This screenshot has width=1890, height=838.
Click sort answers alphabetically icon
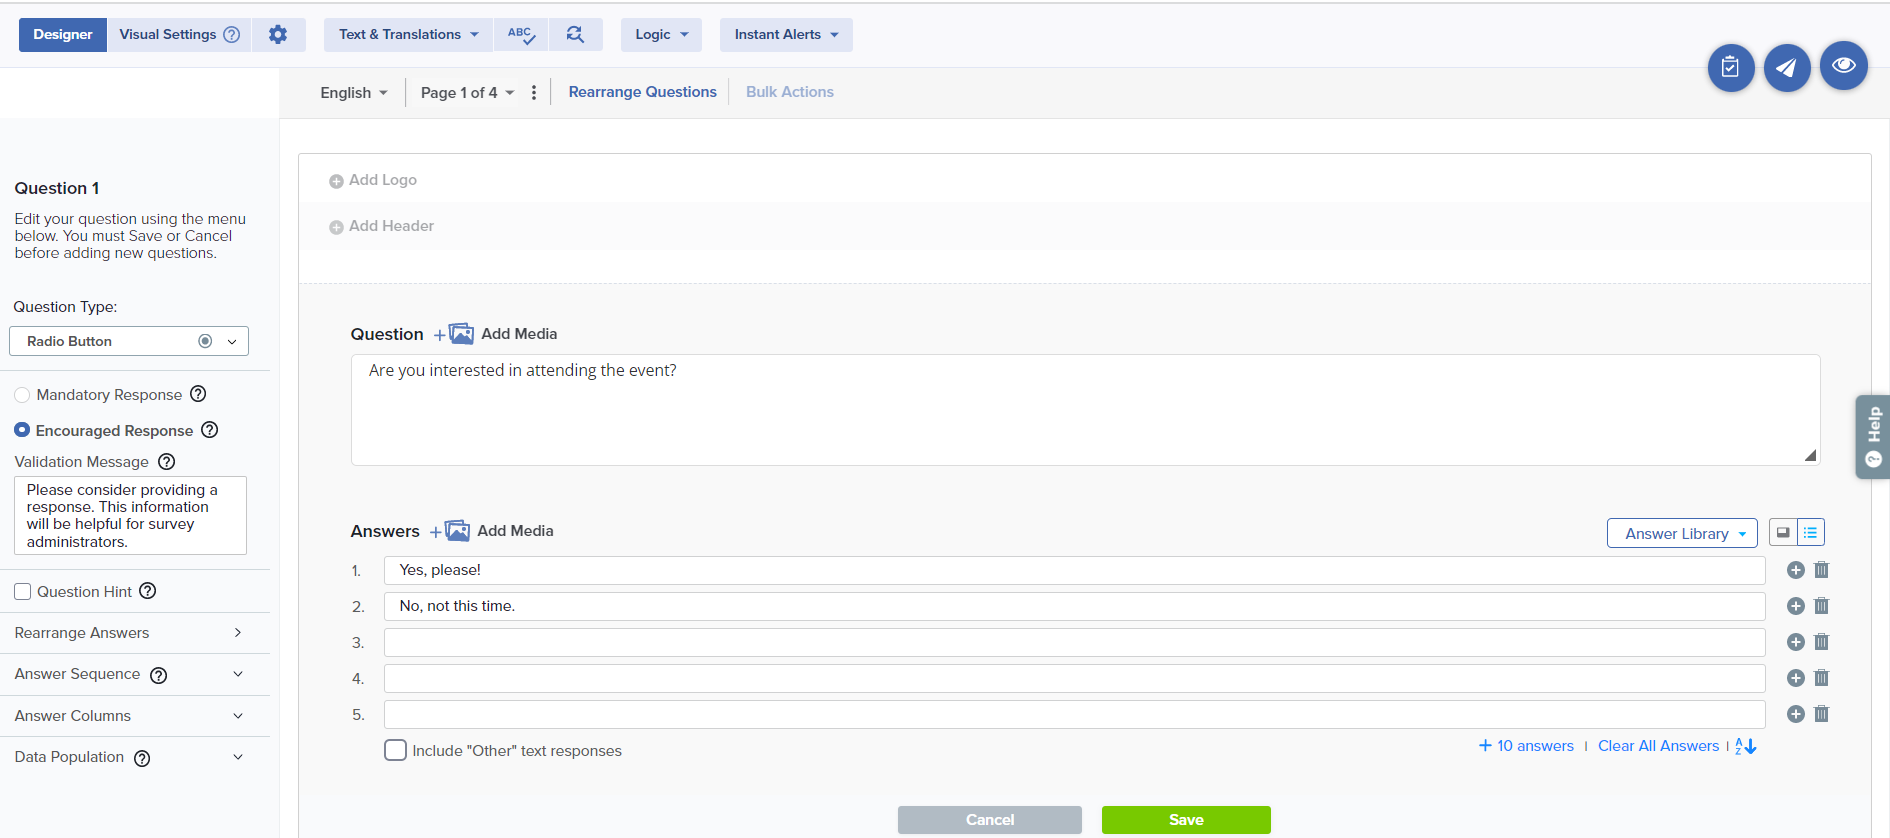point(1746,746)
